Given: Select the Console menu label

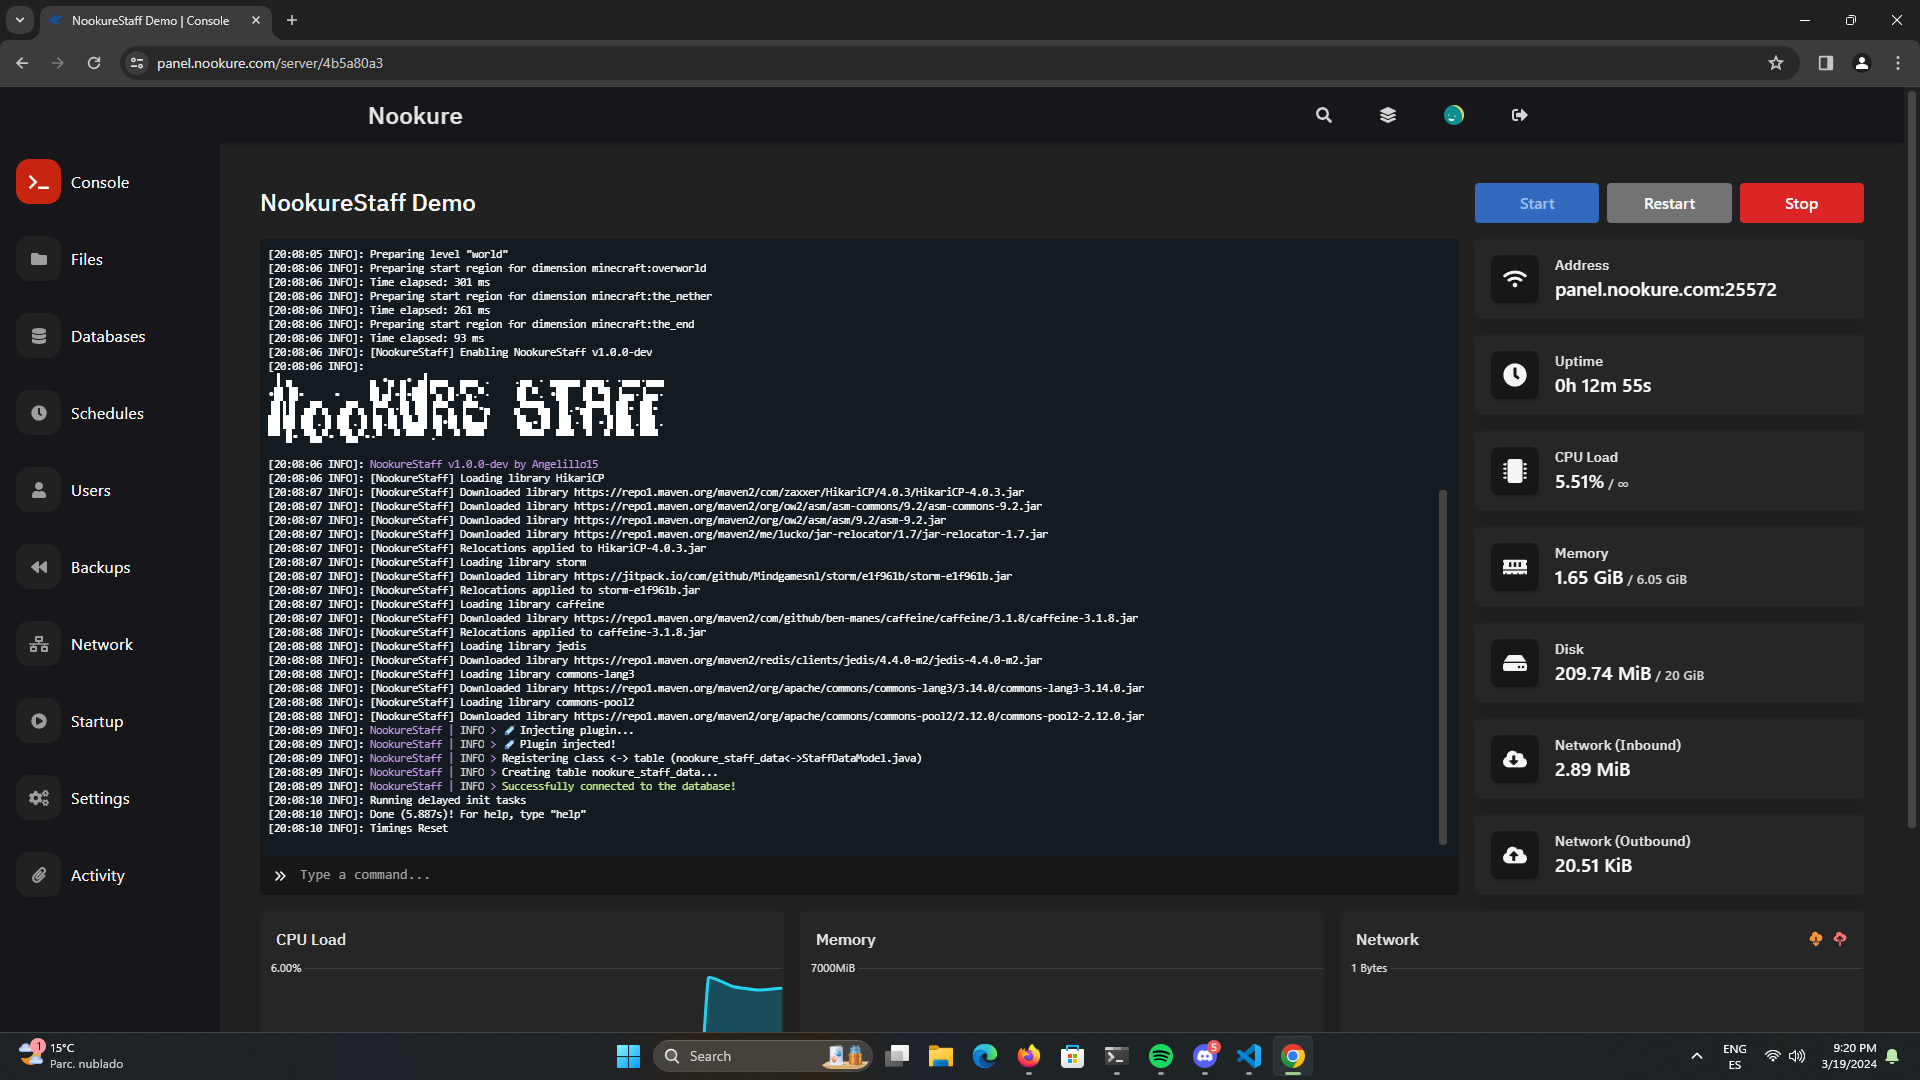Looking at the screenshot, I should pyautogui.click(x=100, y=182).
